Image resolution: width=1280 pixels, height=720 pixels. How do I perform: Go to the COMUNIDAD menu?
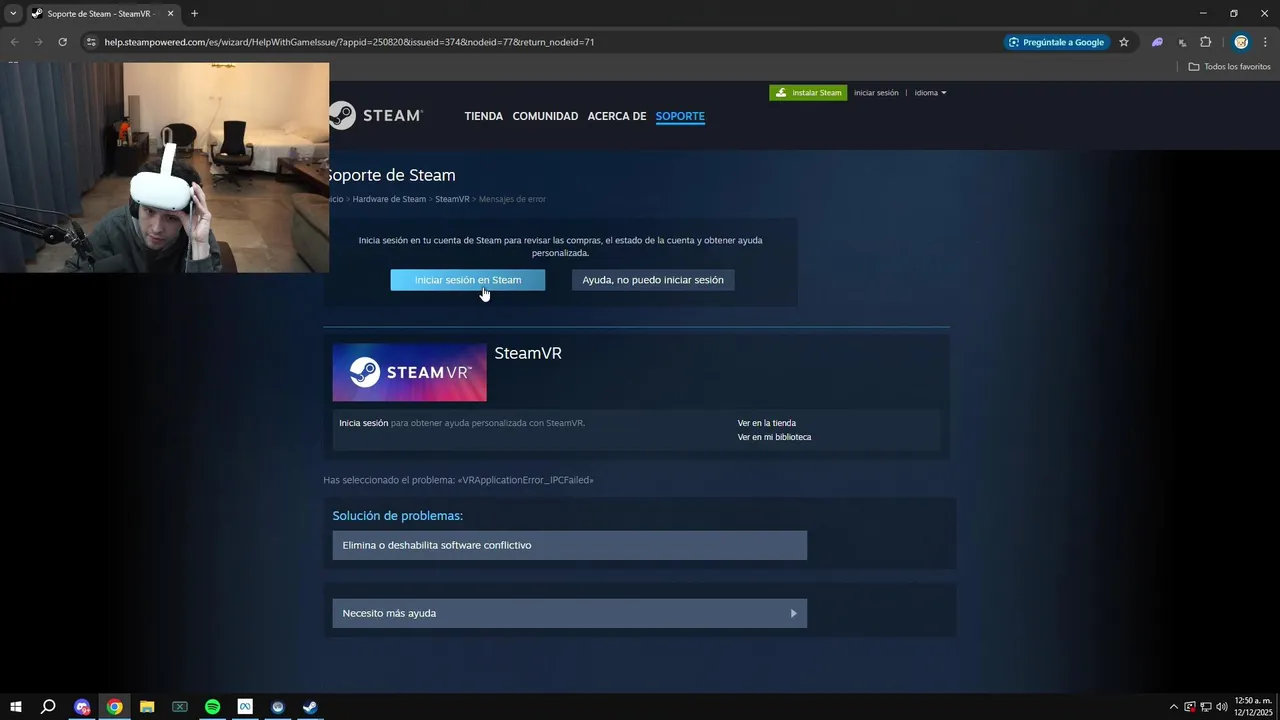pos(545,116)
